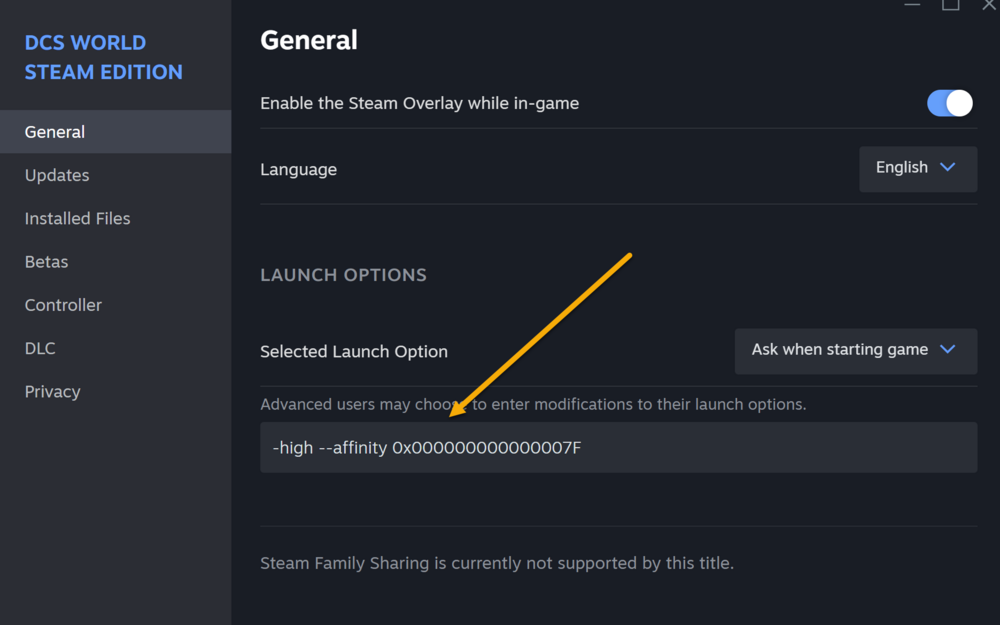Click the Launch Options section heading

343,275
